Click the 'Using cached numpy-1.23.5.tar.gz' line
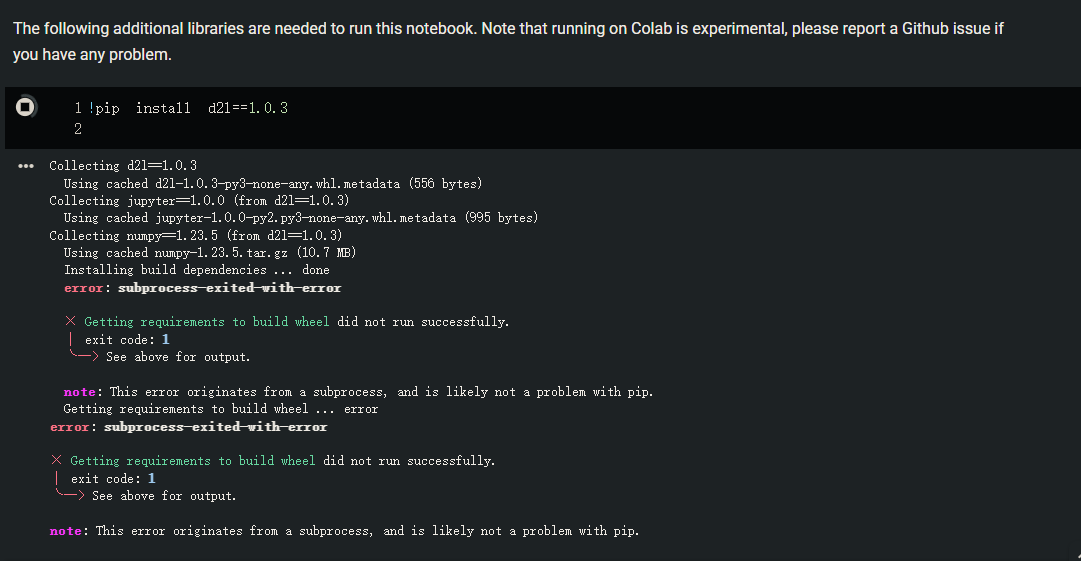The image size is (1081, 561). [x=210, y=252]
